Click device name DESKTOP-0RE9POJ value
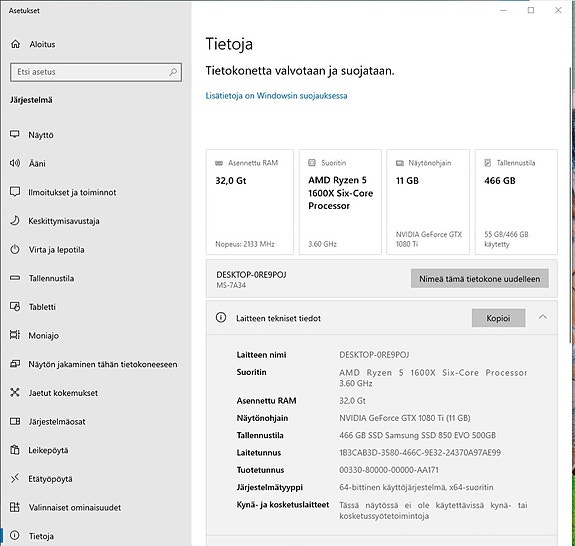The image size is (575, 546). (x=374, y=355)
